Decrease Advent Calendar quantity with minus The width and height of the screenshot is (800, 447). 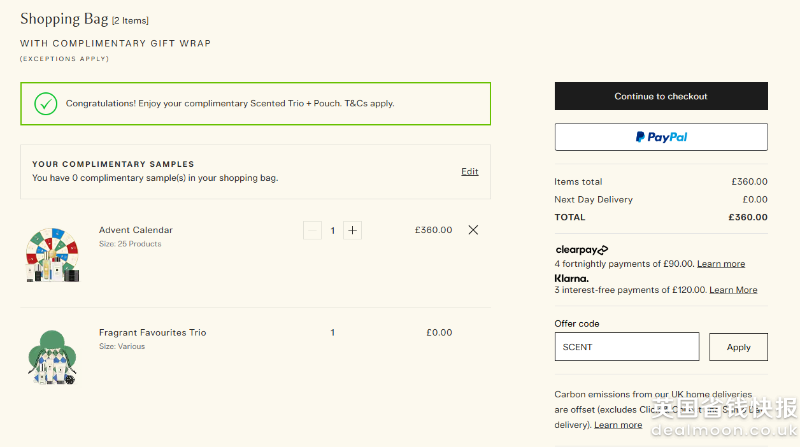(x=312, y=230)
